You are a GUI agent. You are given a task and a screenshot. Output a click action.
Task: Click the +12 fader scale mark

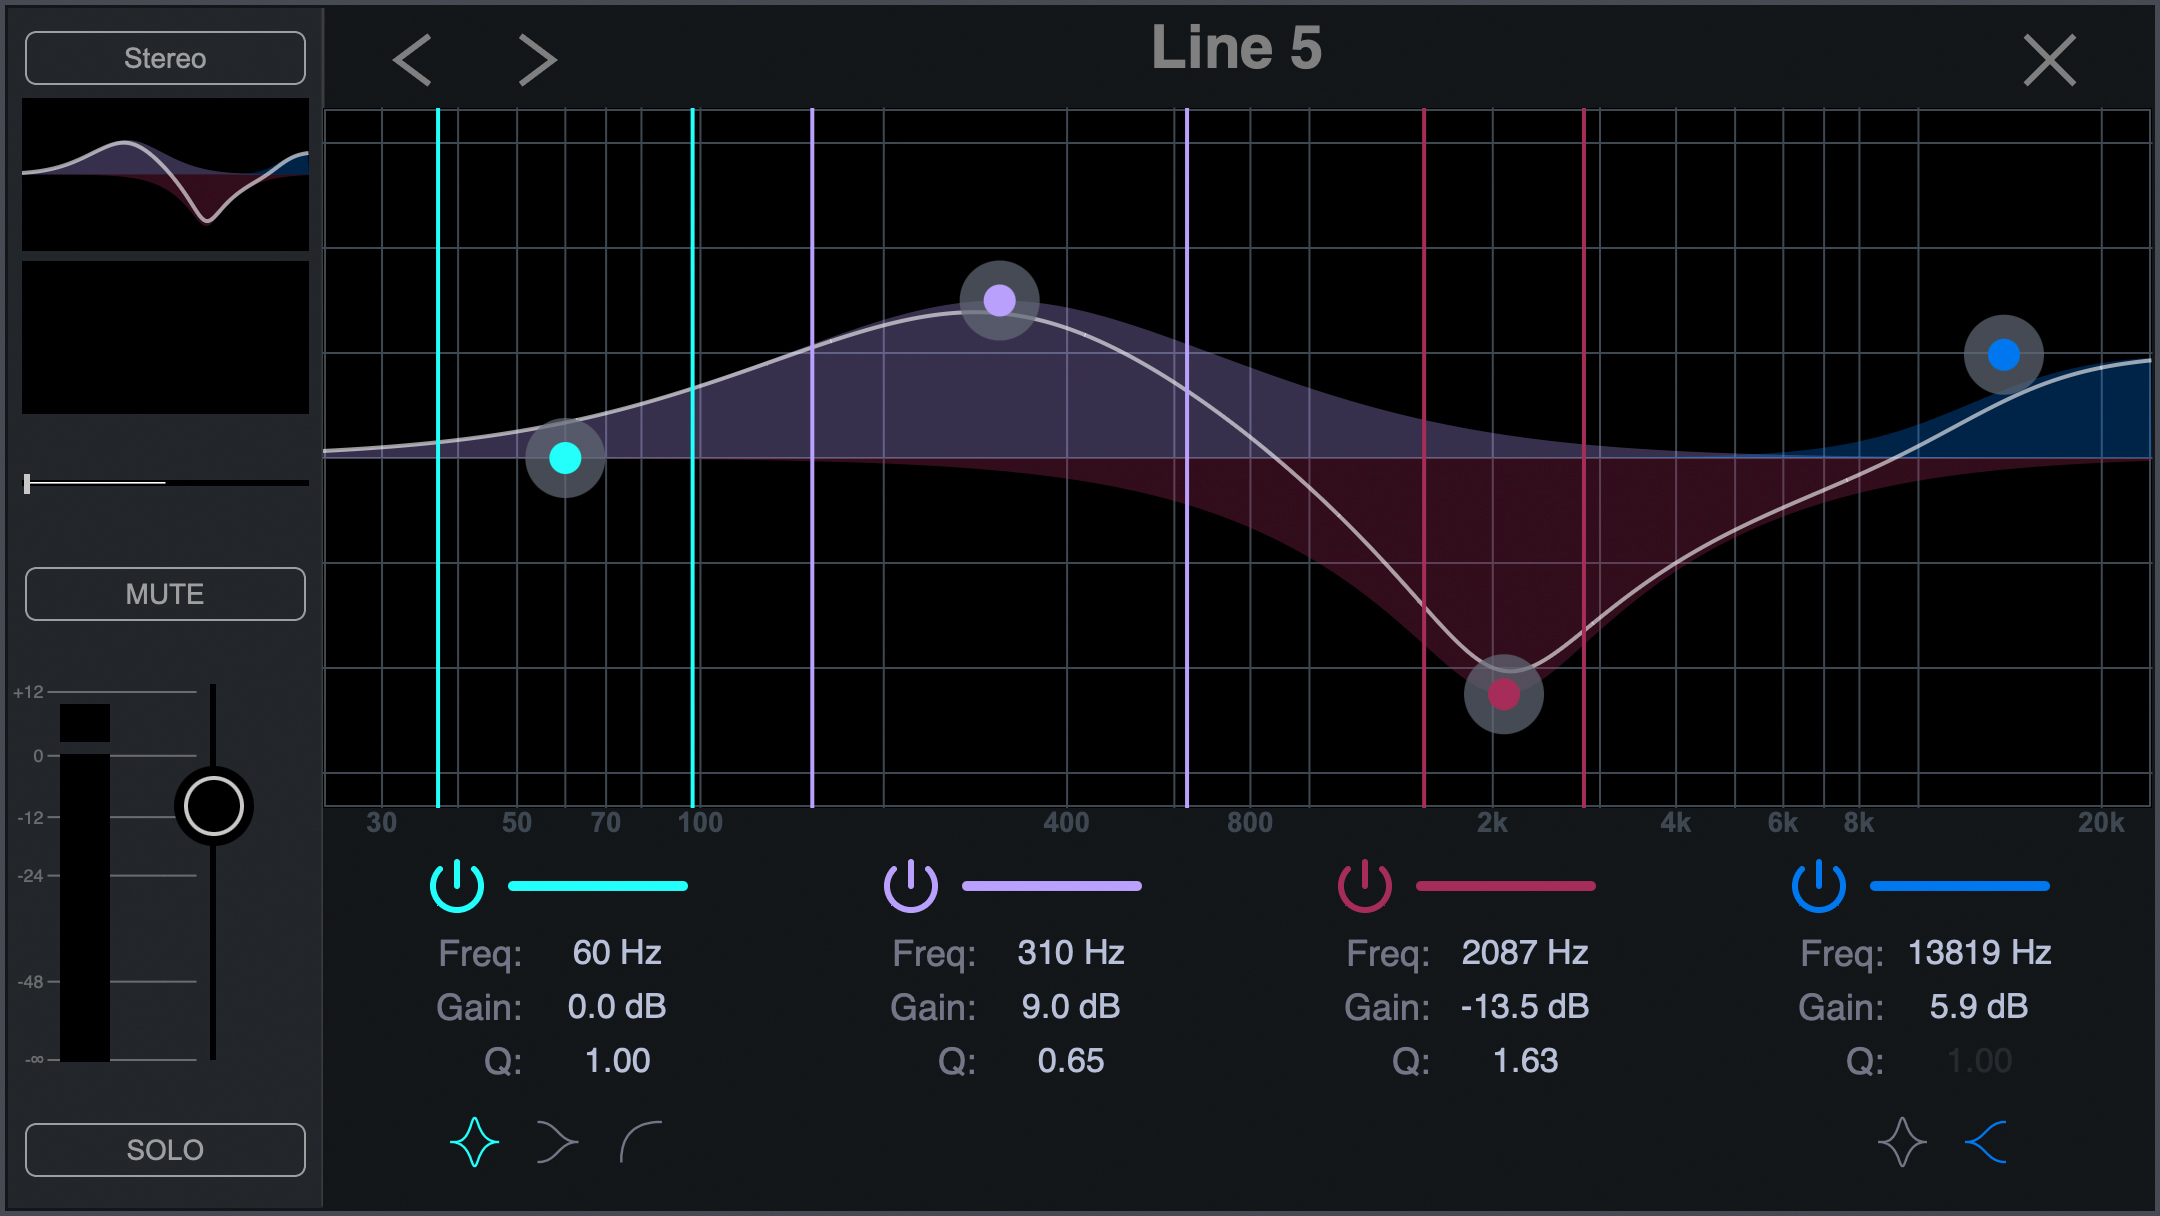28,692
